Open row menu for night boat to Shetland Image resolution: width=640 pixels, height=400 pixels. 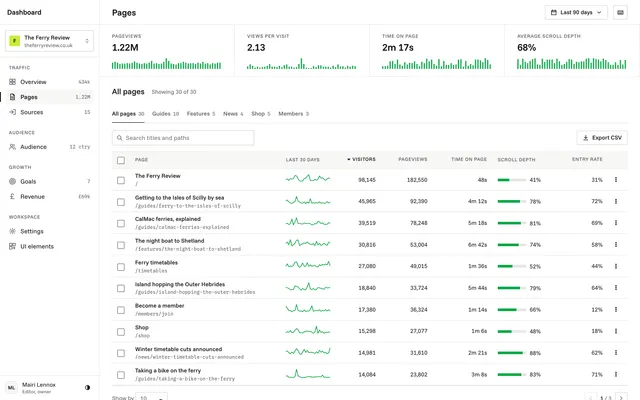[x=616, y=244]
